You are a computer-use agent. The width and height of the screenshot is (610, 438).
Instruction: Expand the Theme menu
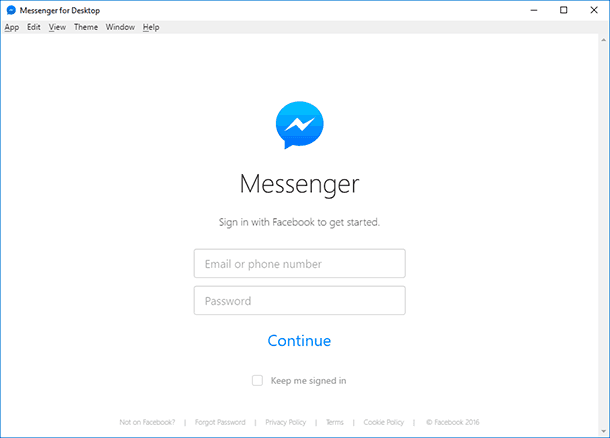pos(86,27)
